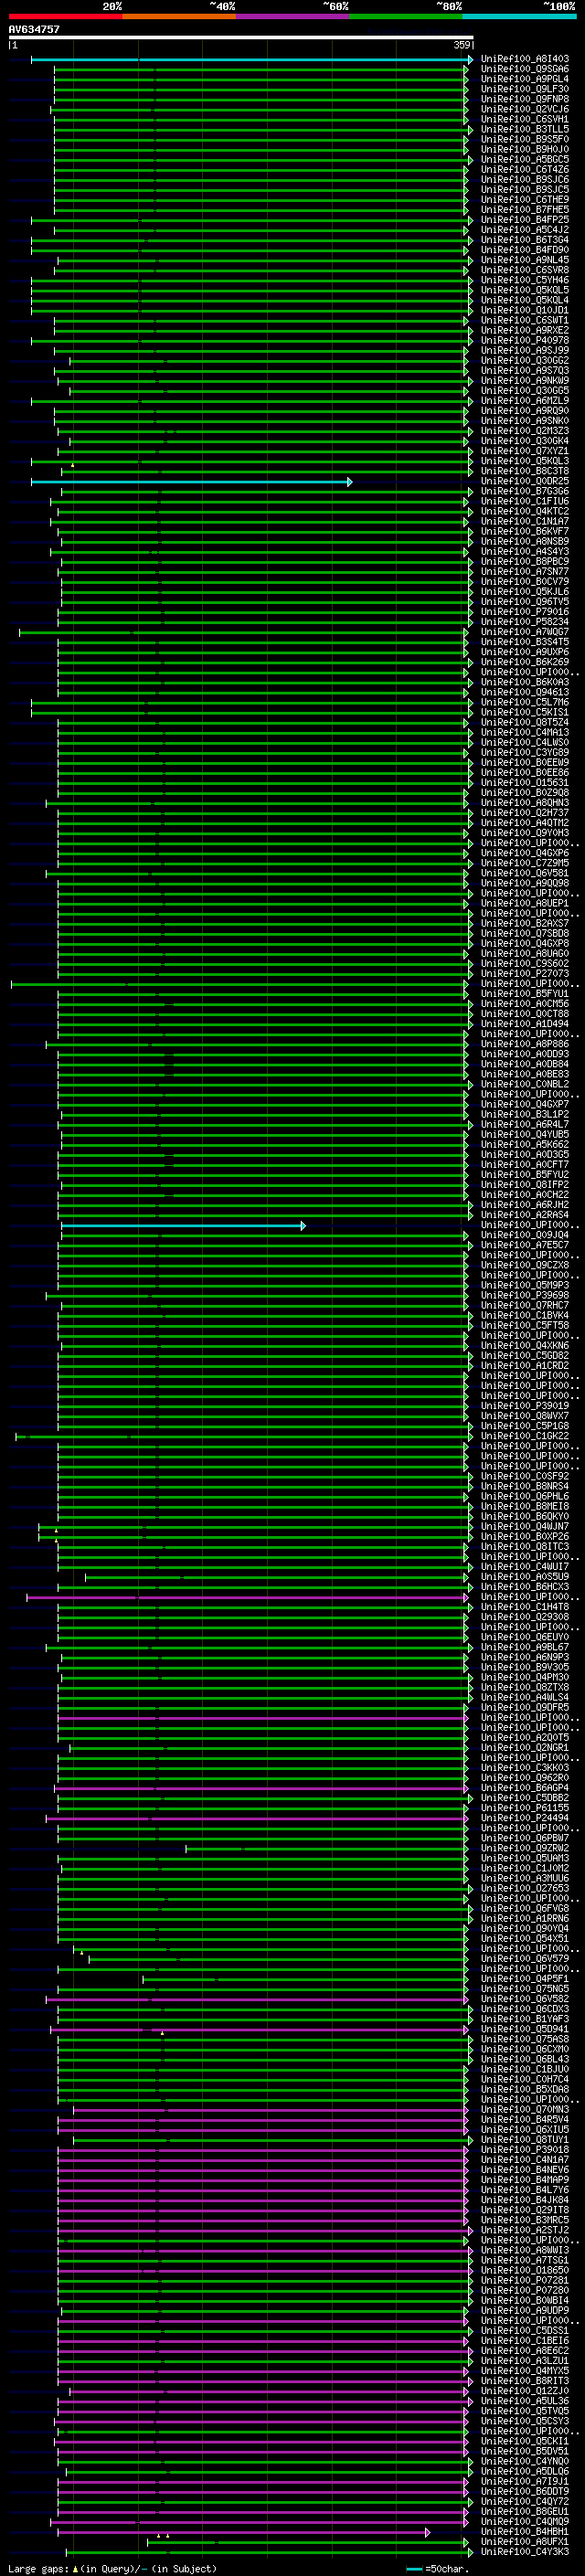This screenshot has width=585, height=2576.
Task: Select UniRef100_A5BGC5 hit
Action: coord(525,159)
